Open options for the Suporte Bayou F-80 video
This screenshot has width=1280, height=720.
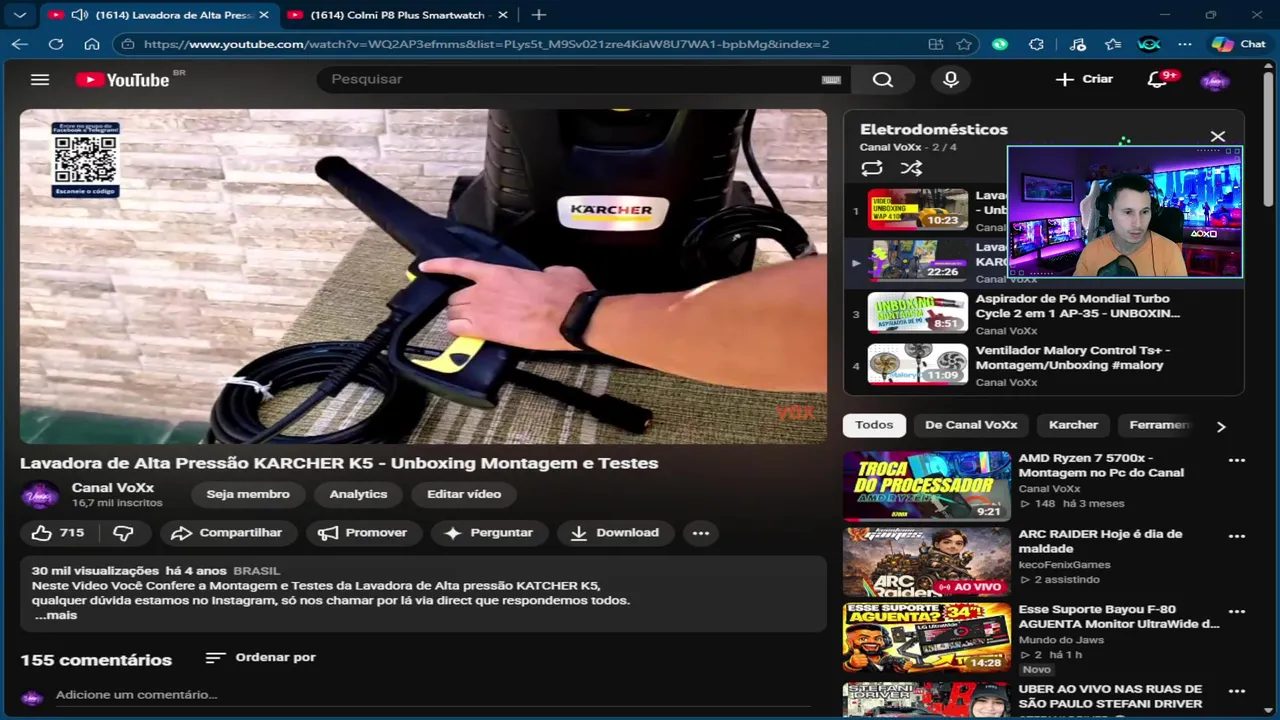pos(1237,611)
